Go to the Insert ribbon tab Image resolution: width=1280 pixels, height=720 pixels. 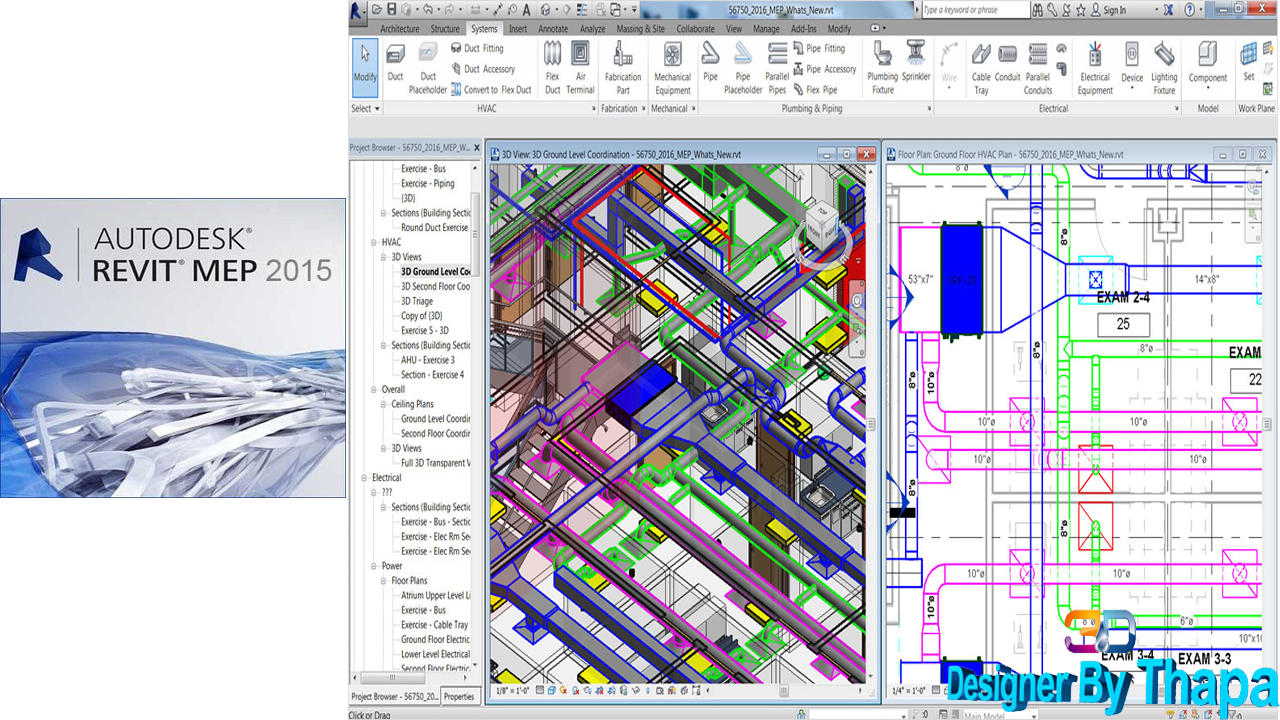tap(517, 29)
